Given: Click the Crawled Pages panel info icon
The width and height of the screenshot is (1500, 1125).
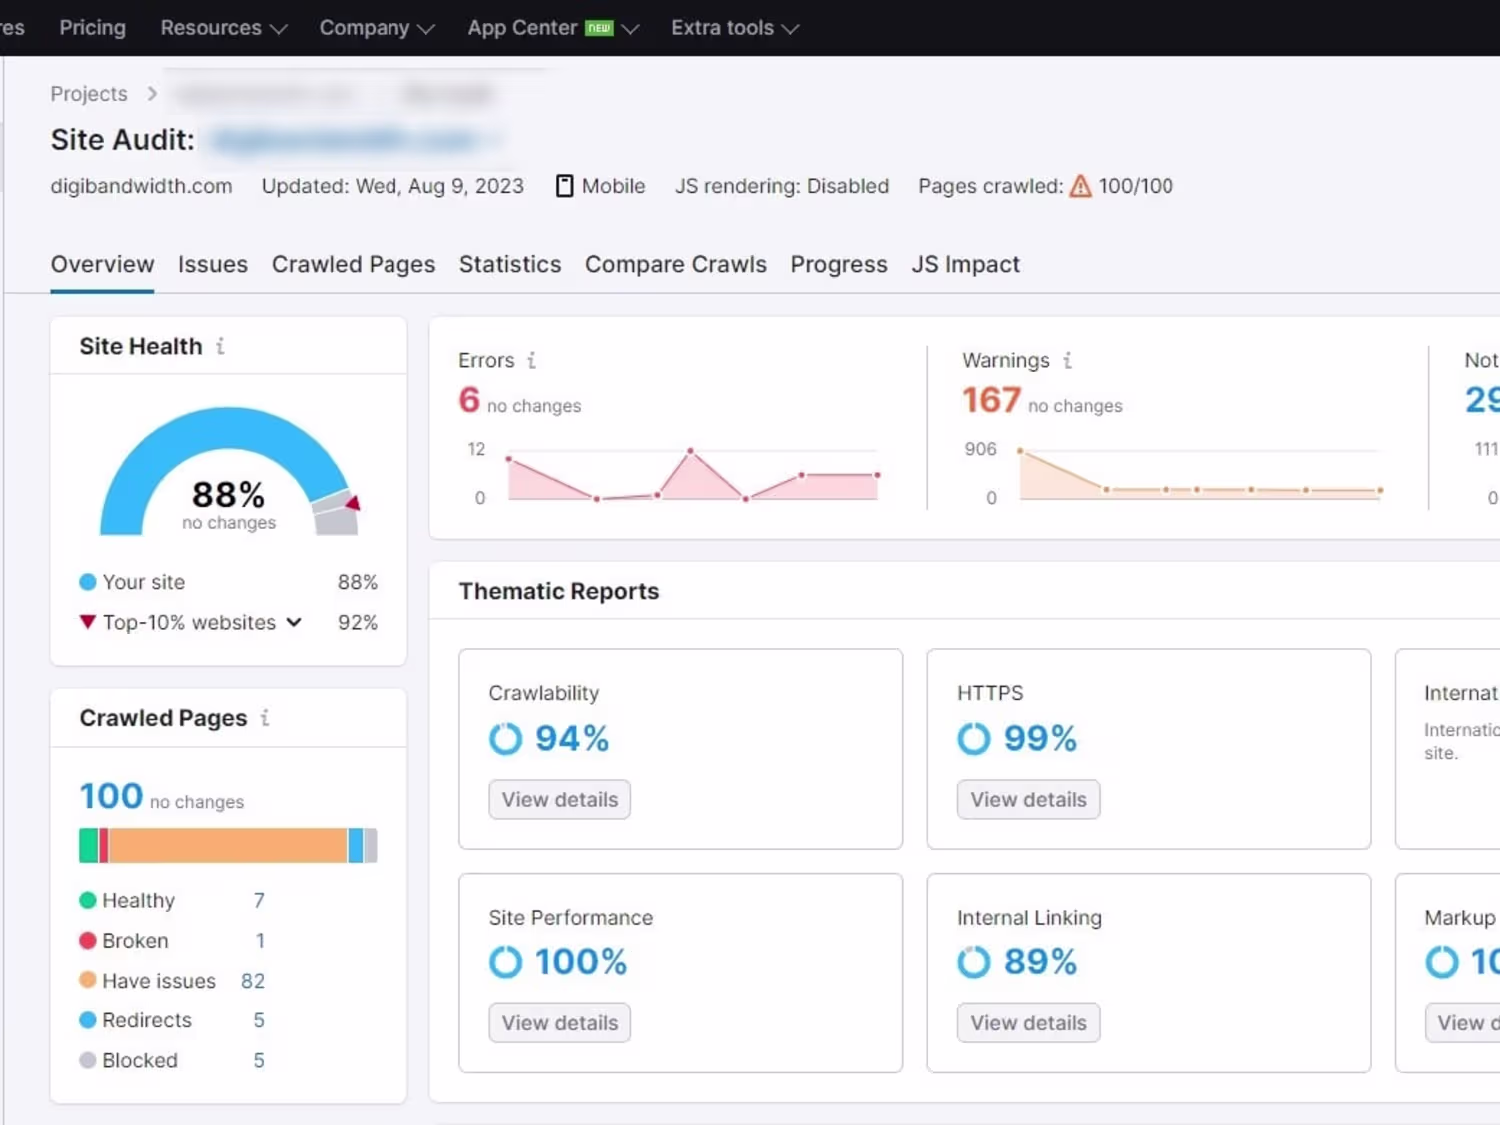Looking at the screenshot, I should (x=265, y=718).
